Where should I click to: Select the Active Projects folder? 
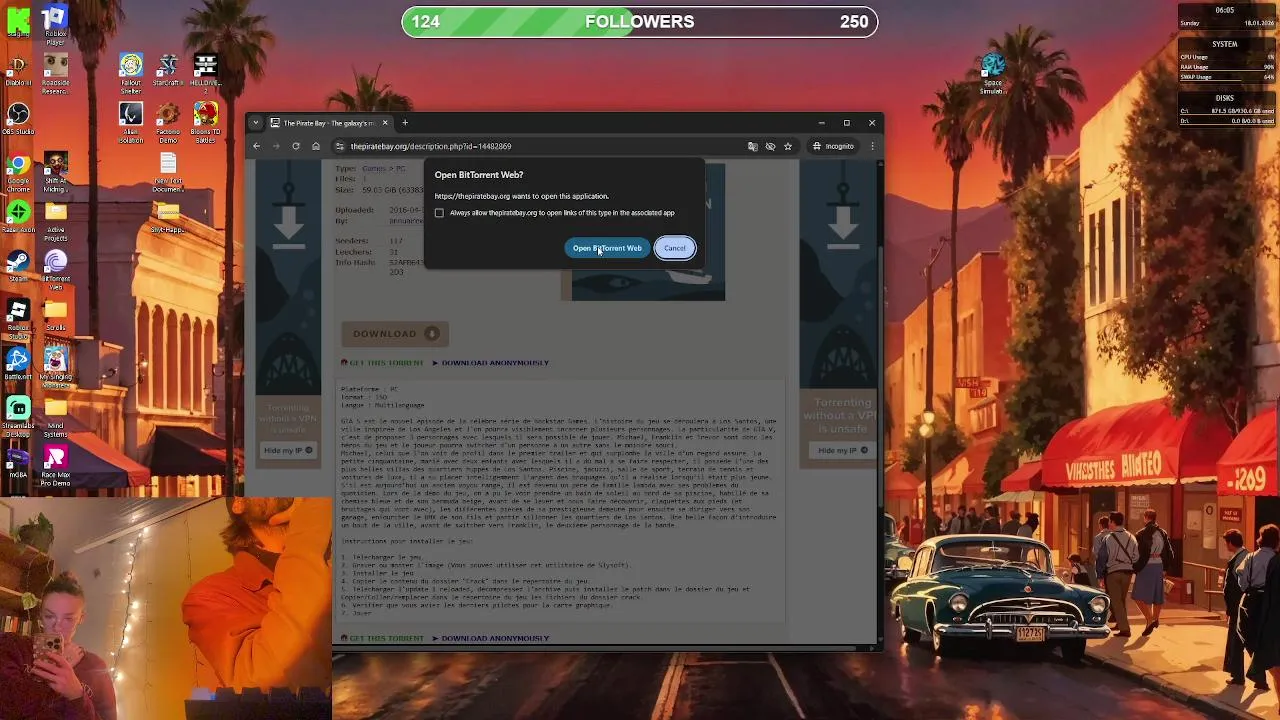[x=55, y=221]
